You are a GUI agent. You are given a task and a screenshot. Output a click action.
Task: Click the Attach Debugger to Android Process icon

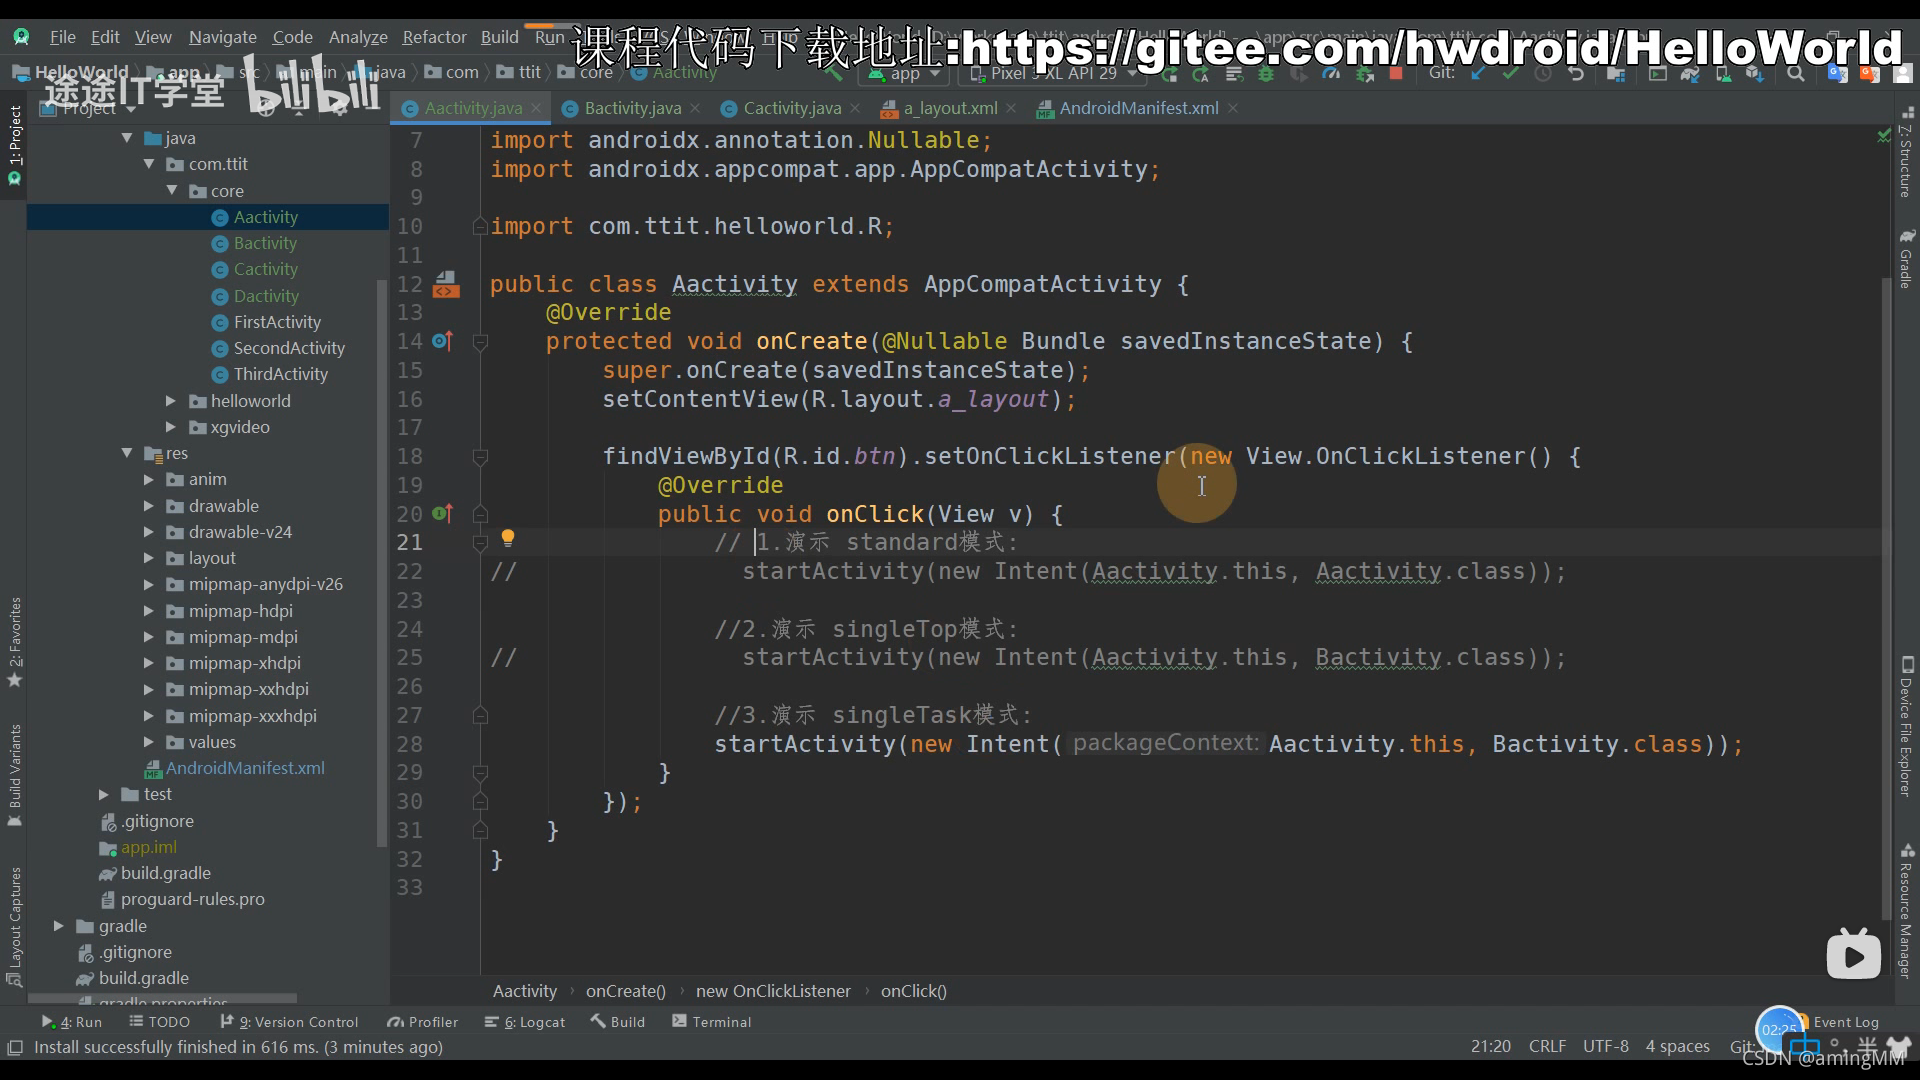tap(1364, 74)
